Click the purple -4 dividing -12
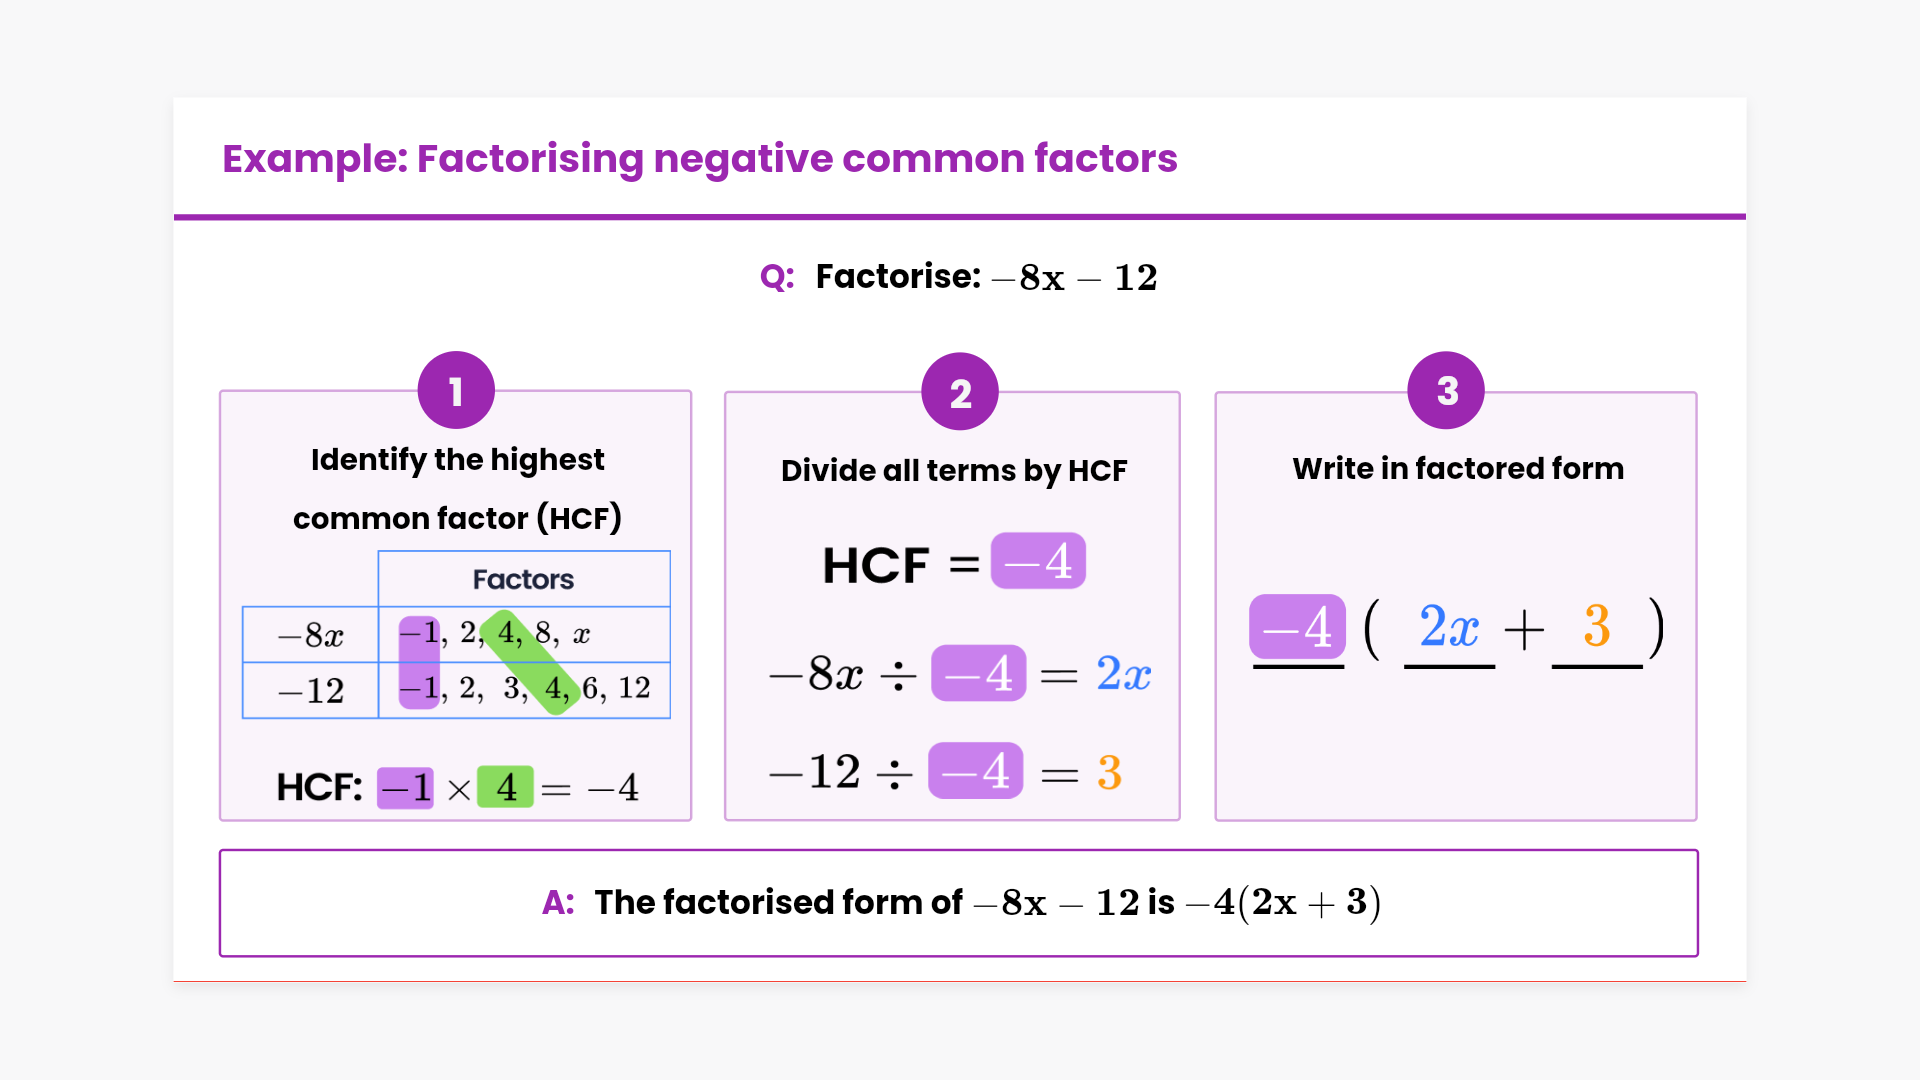Viewport: 1920px width, 1080px height. click(x=975, y=771)
